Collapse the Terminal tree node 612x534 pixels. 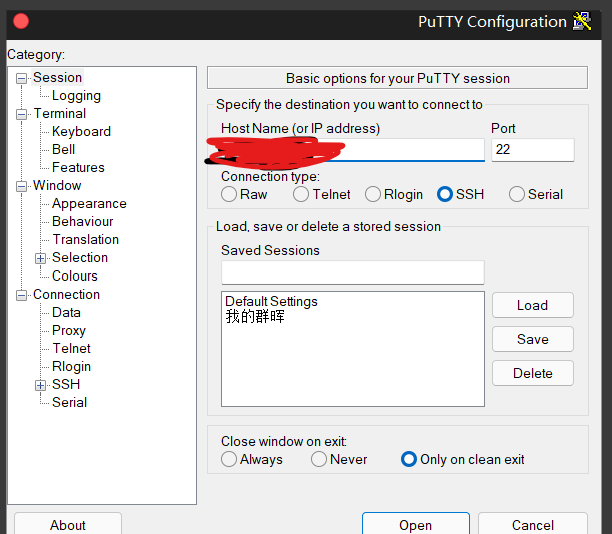[x=21, y=114]
